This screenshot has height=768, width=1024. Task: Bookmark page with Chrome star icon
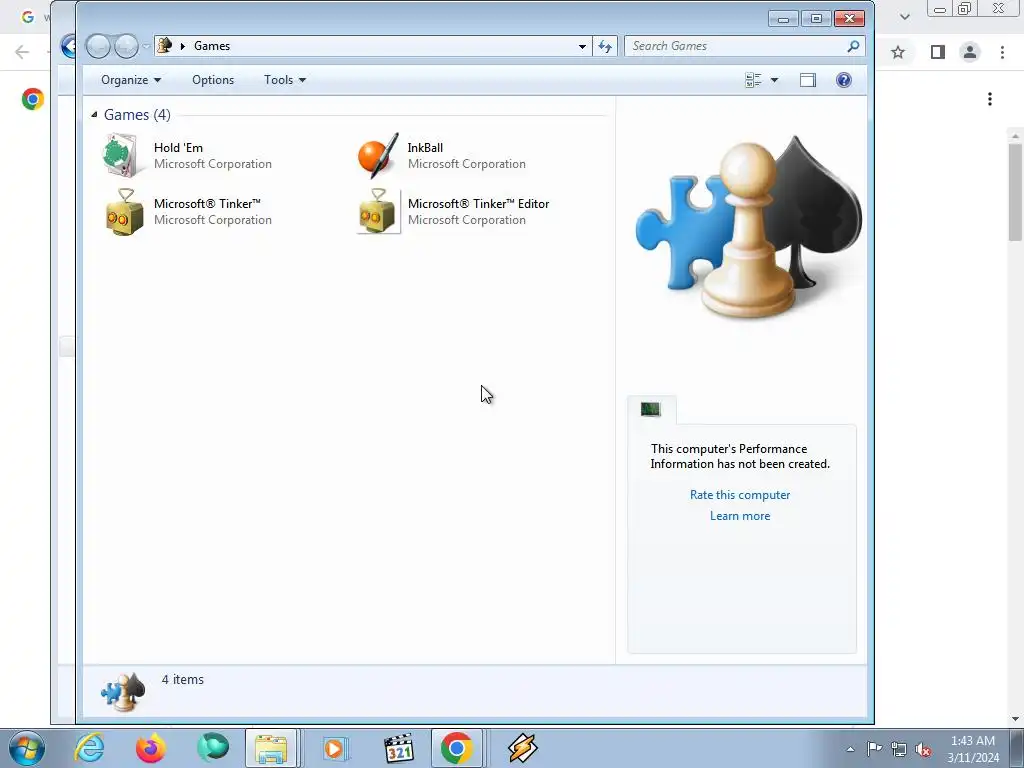tap(898, 52)
